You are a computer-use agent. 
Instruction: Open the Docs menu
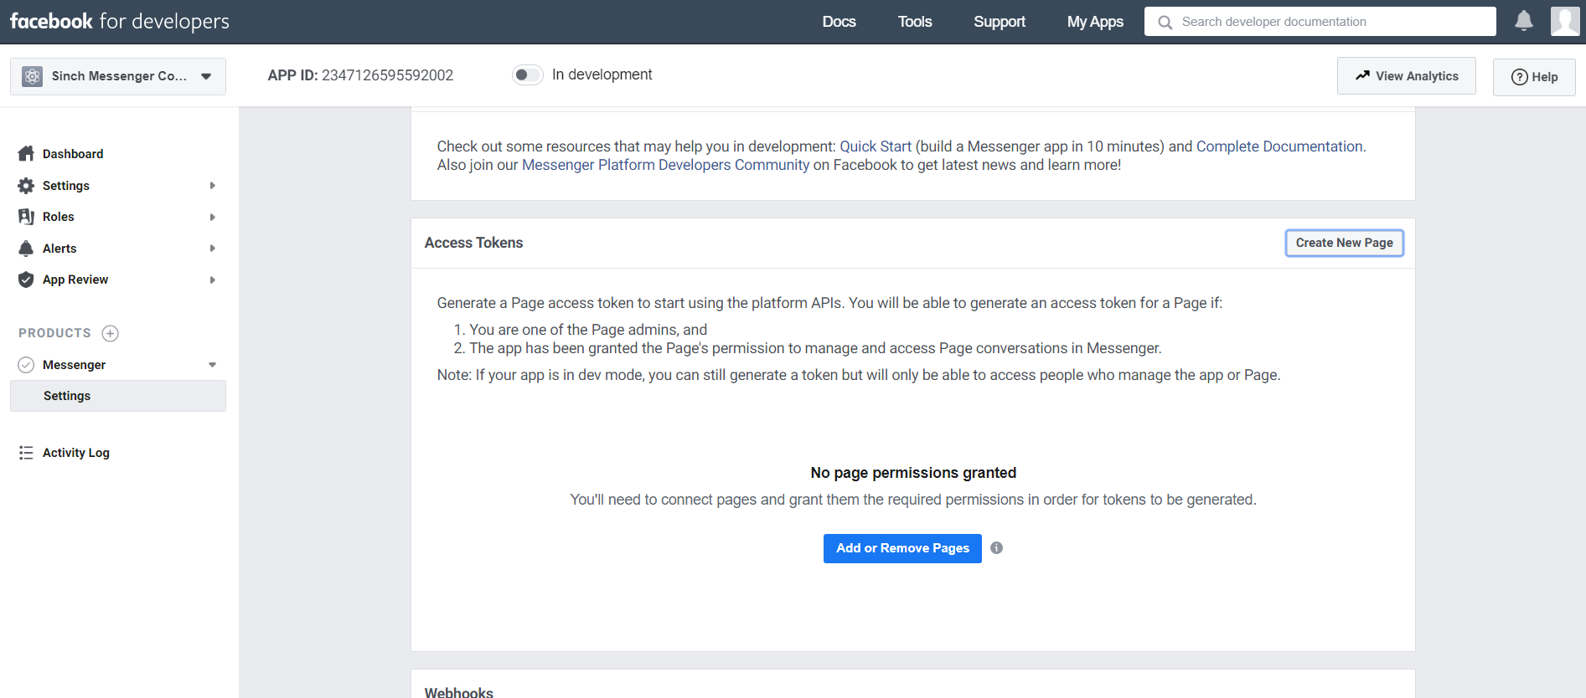839,21
